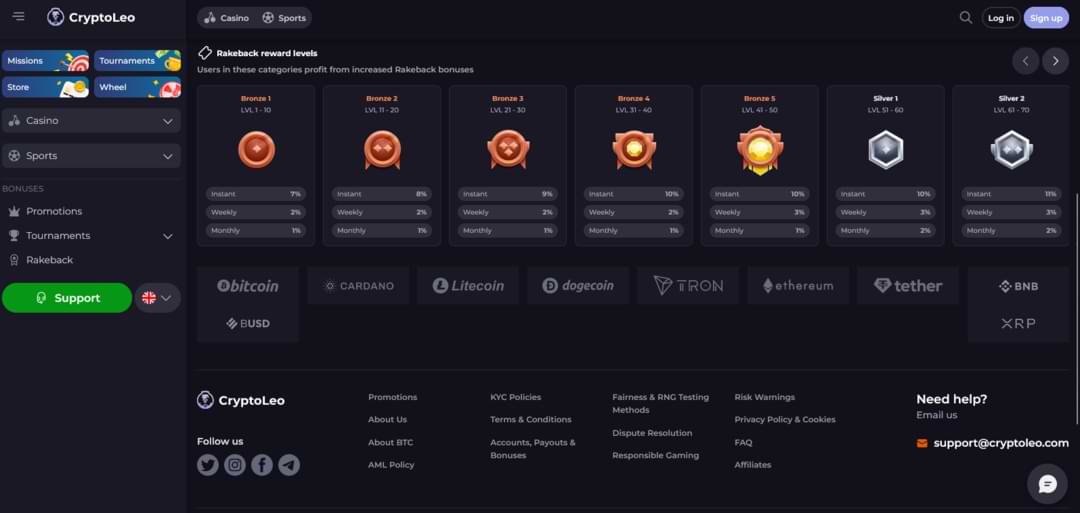The height and width of the screenshot is (513, 1080).
Task: Click the Bronze 1 badge icon
Action: pos(256,149)
